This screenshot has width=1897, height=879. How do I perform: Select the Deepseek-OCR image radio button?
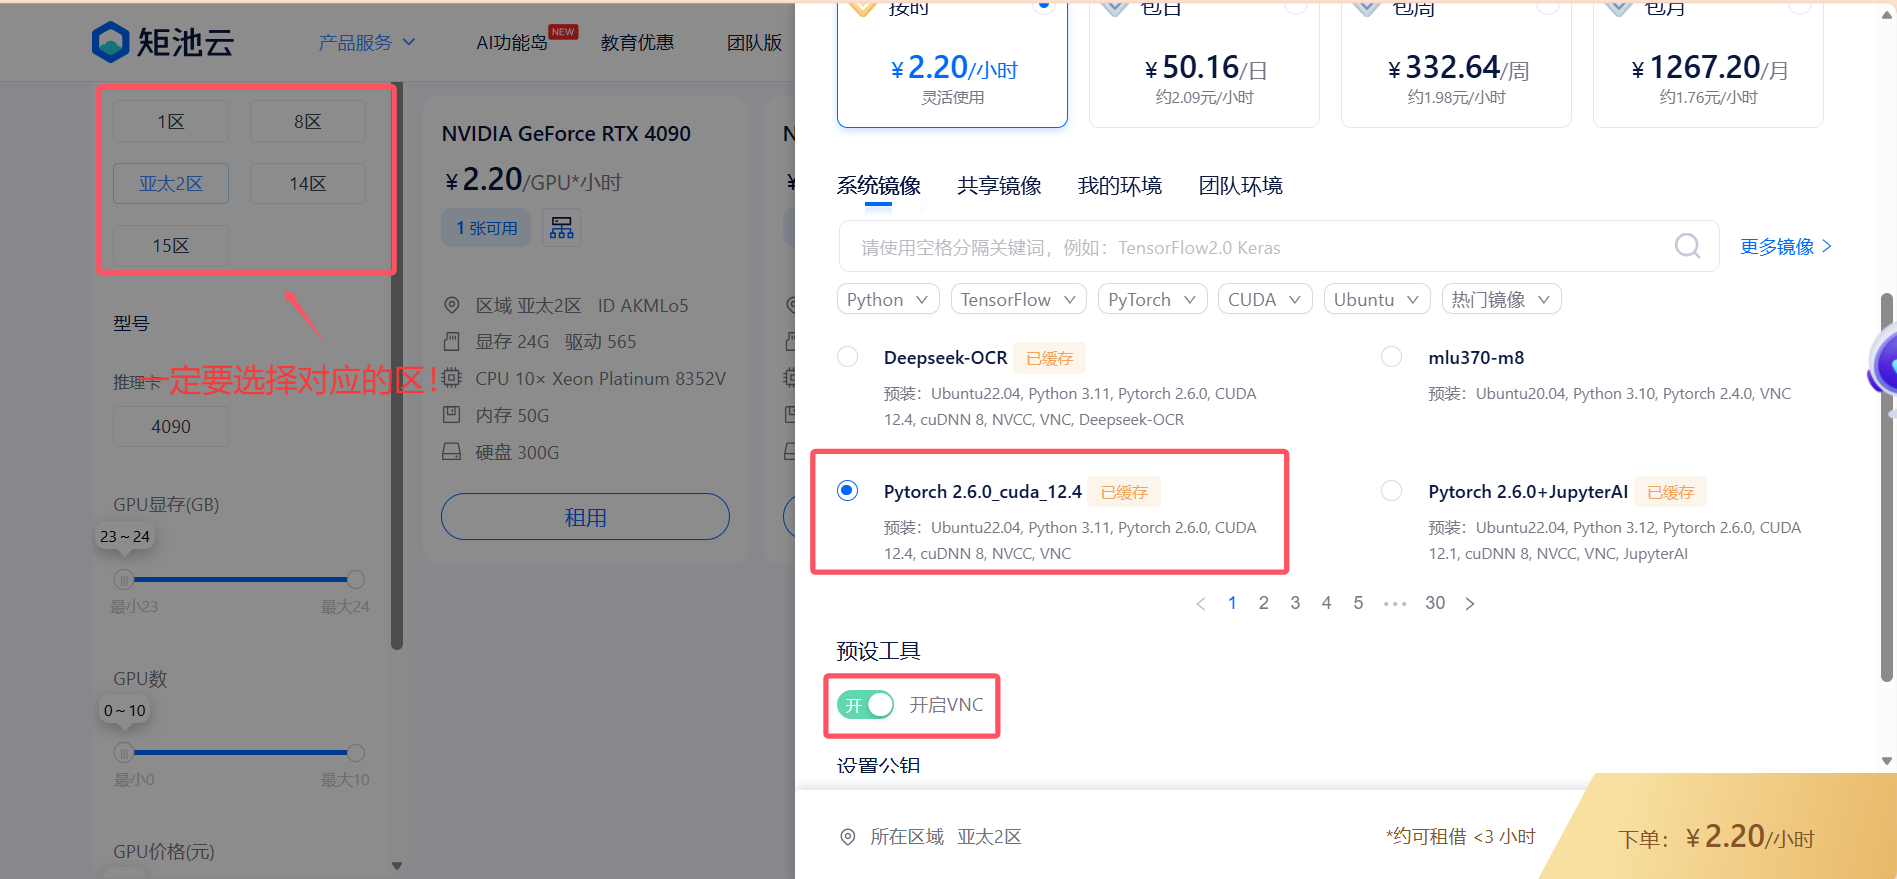pyautogui.click(x=848, y=357)
